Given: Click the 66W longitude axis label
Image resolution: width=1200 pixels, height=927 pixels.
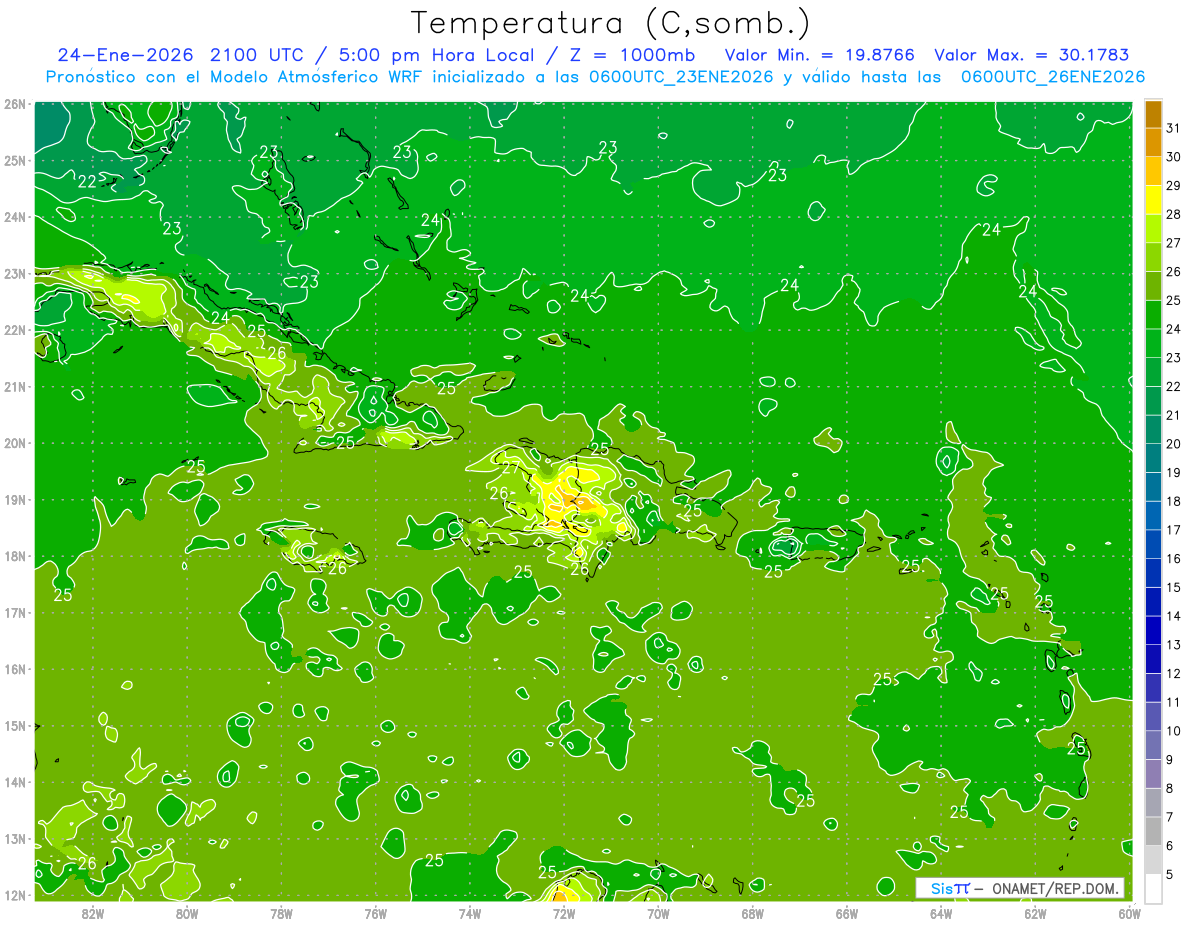Looking at the screenshot, I should [x=847, y=913].
